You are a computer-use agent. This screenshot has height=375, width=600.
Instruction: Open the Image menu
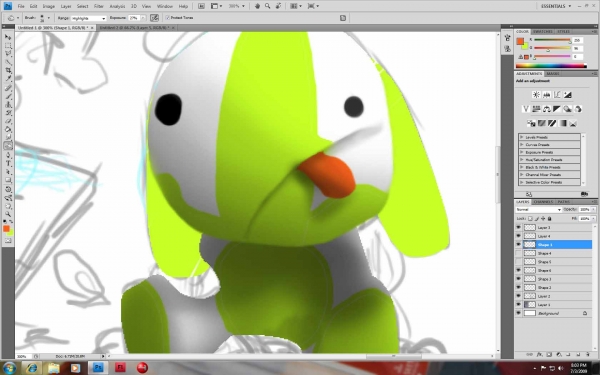49,6
